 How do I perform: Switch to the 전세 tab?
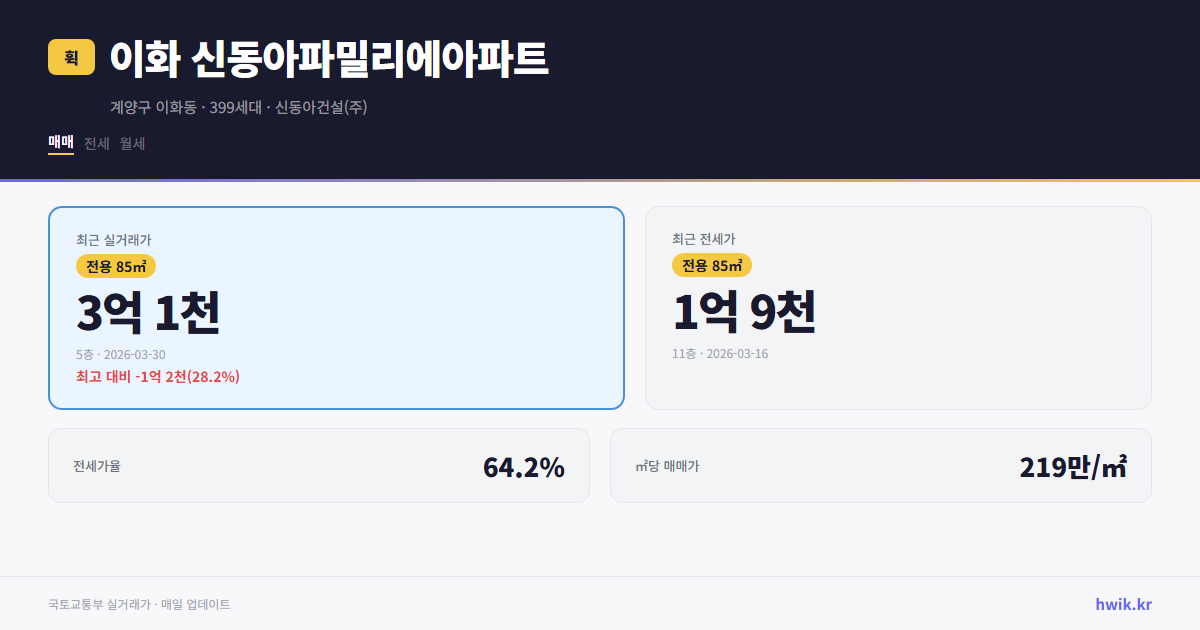94,143
